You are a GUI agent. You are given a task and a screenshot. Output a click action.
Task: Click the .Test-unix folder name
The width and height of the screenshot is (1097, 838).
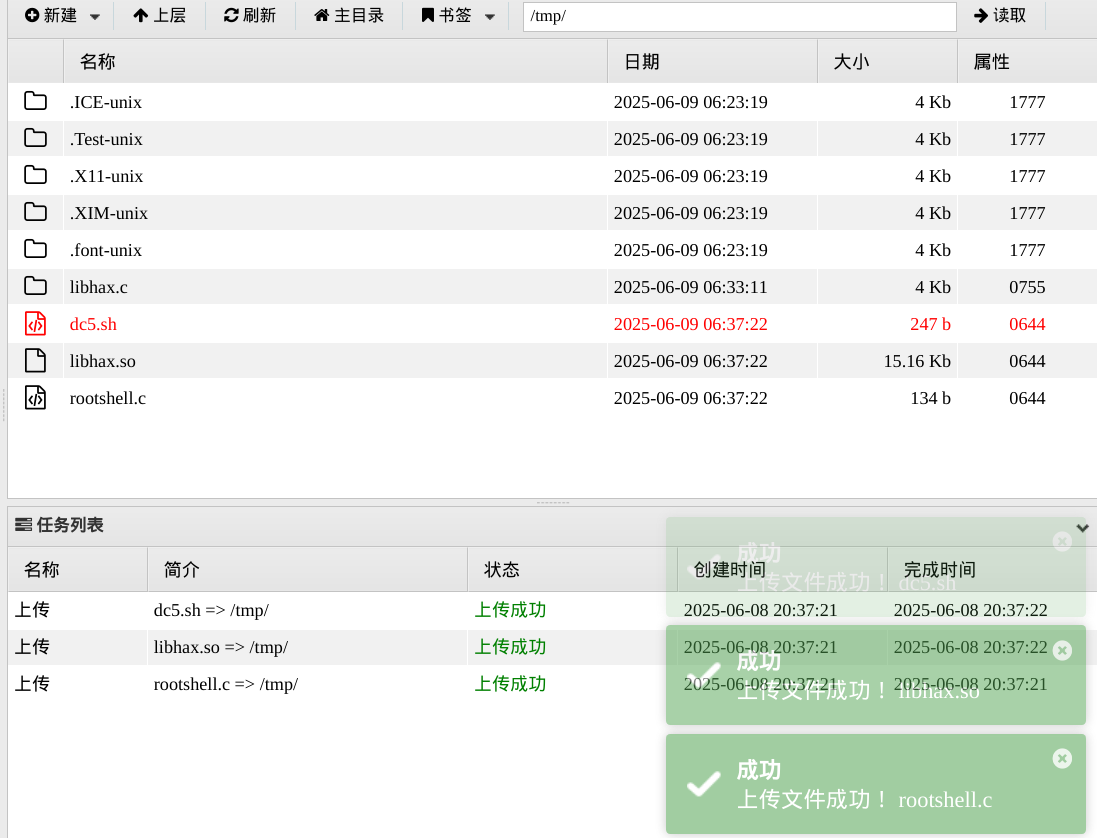click(x=106, y=139)
